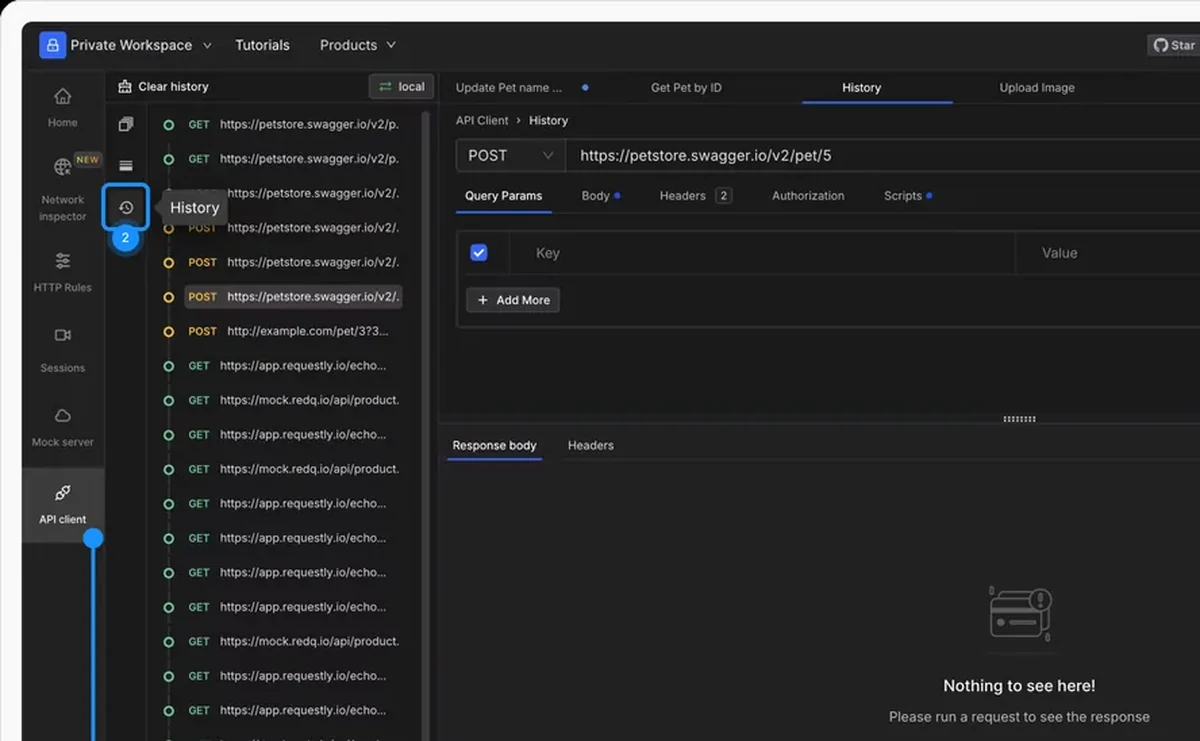Open the Mock server section
This screenshot has height=741, width=1200.
click(62, 427)
